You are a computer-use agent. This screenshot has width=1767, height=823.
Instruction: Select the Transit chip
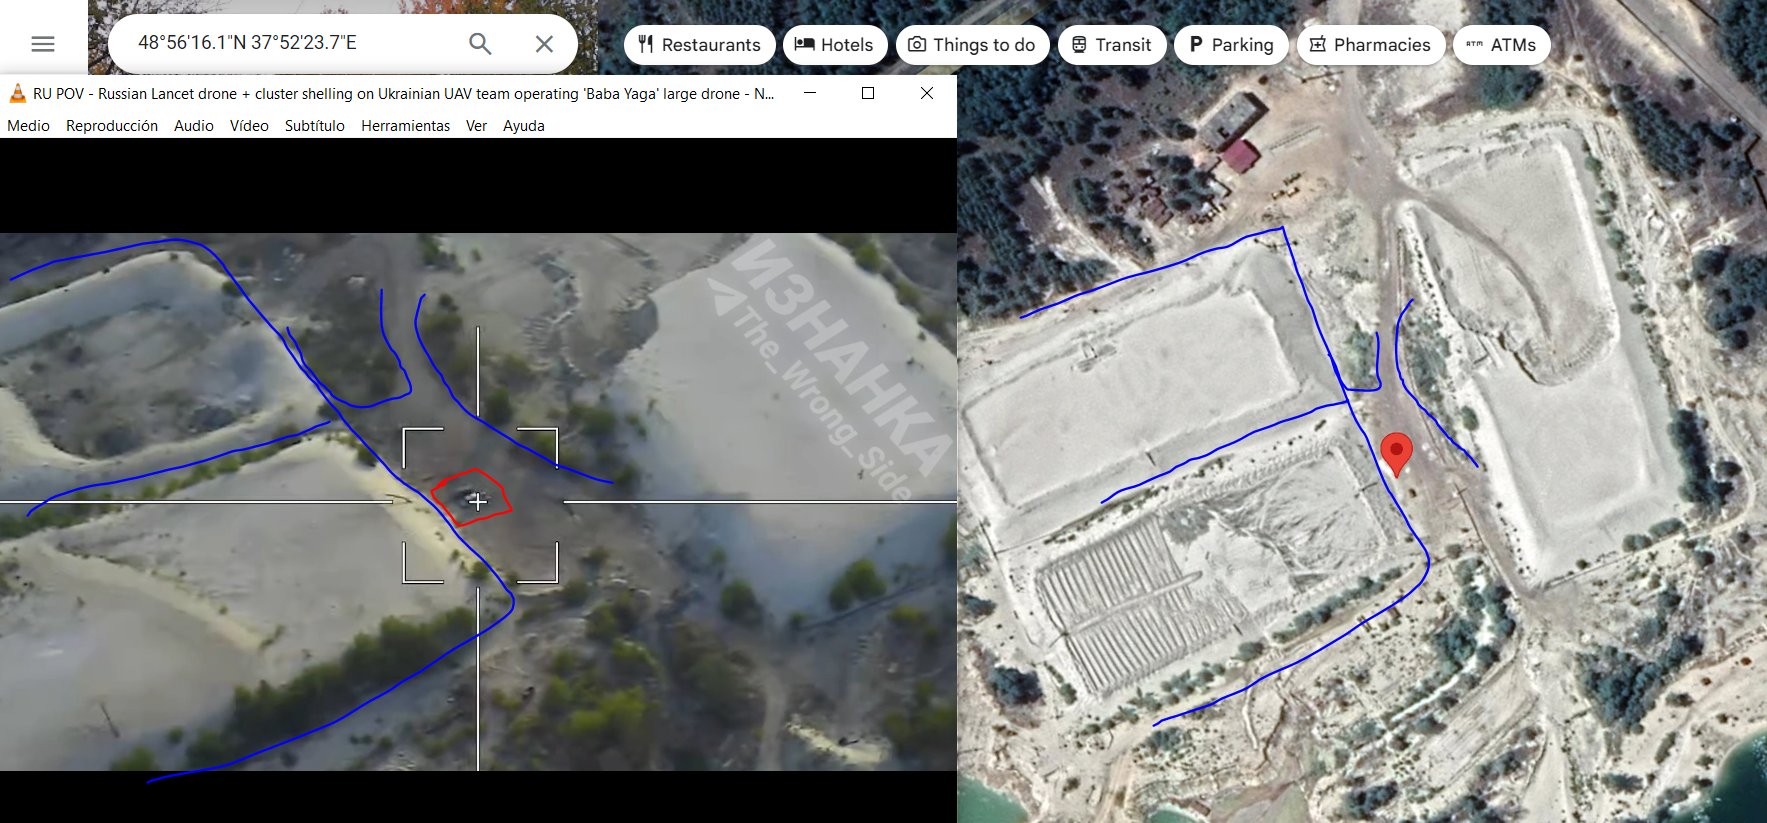pos(1112,45)
